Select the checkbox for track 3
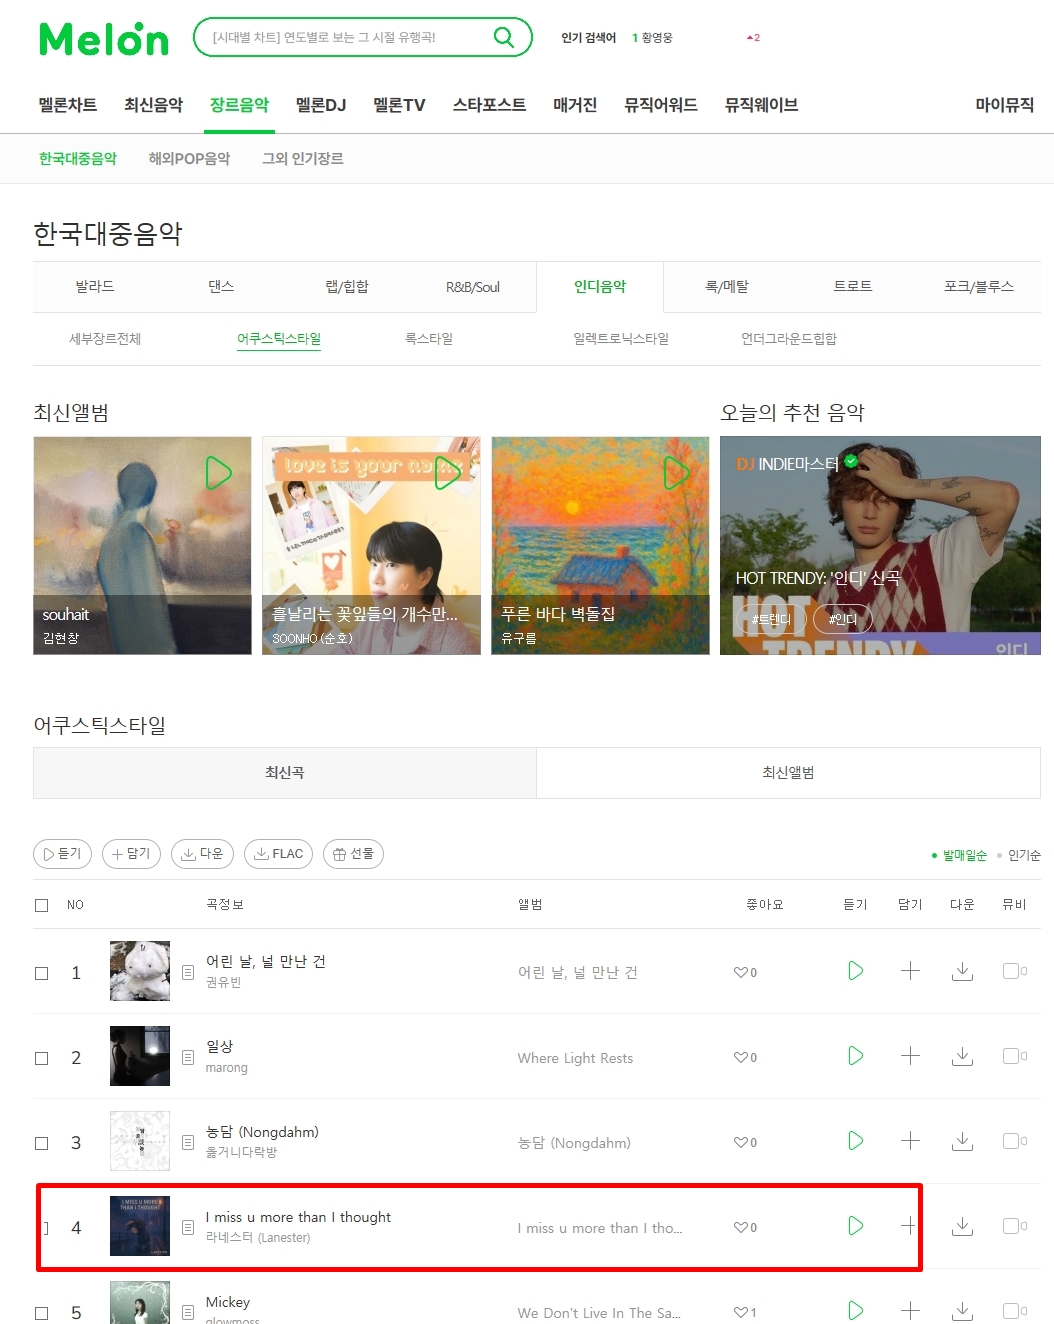1054x1324 pixels. 42,1143
